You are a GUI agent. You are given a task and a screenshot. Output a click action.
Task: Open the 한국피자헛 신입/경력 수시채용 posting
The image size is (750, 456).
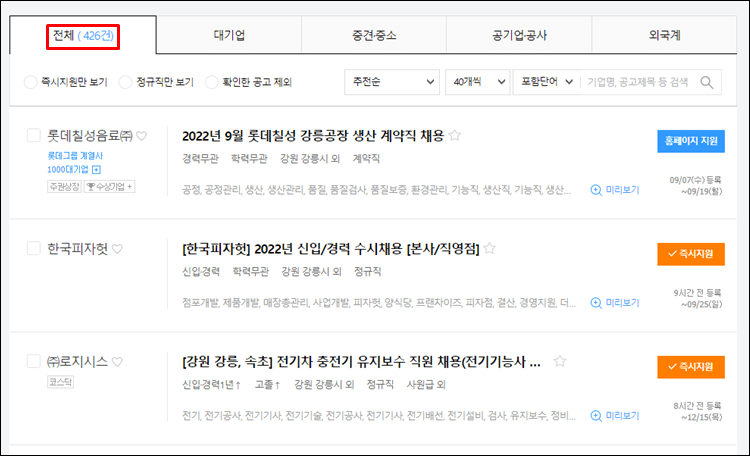coord(331,249)
